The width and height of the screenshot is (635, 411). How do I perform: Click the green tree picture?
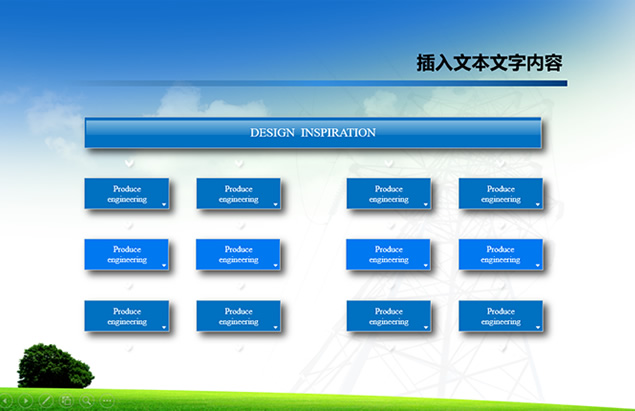55,366
